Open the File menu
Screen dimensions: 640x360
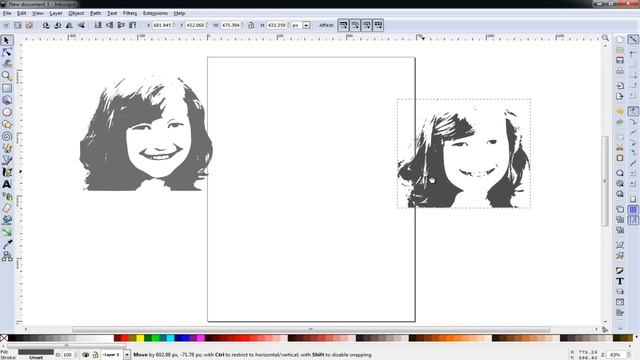[x=7, y=13]
